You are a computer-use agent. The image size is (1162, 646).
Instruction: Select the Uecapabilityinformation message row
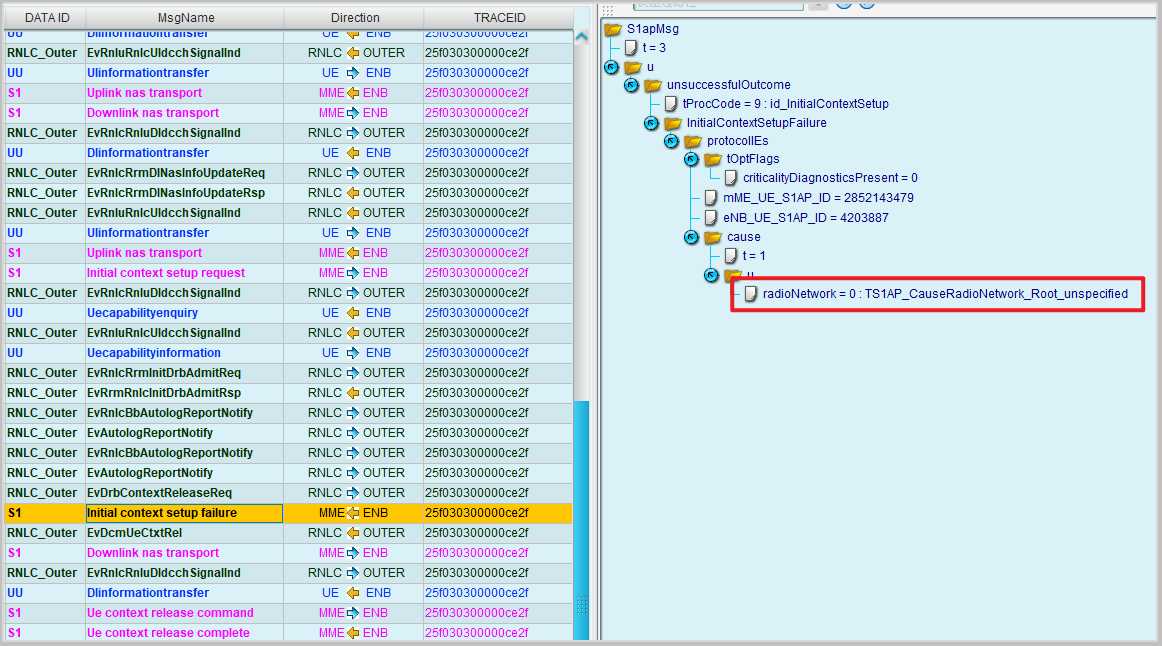[154, 353]
